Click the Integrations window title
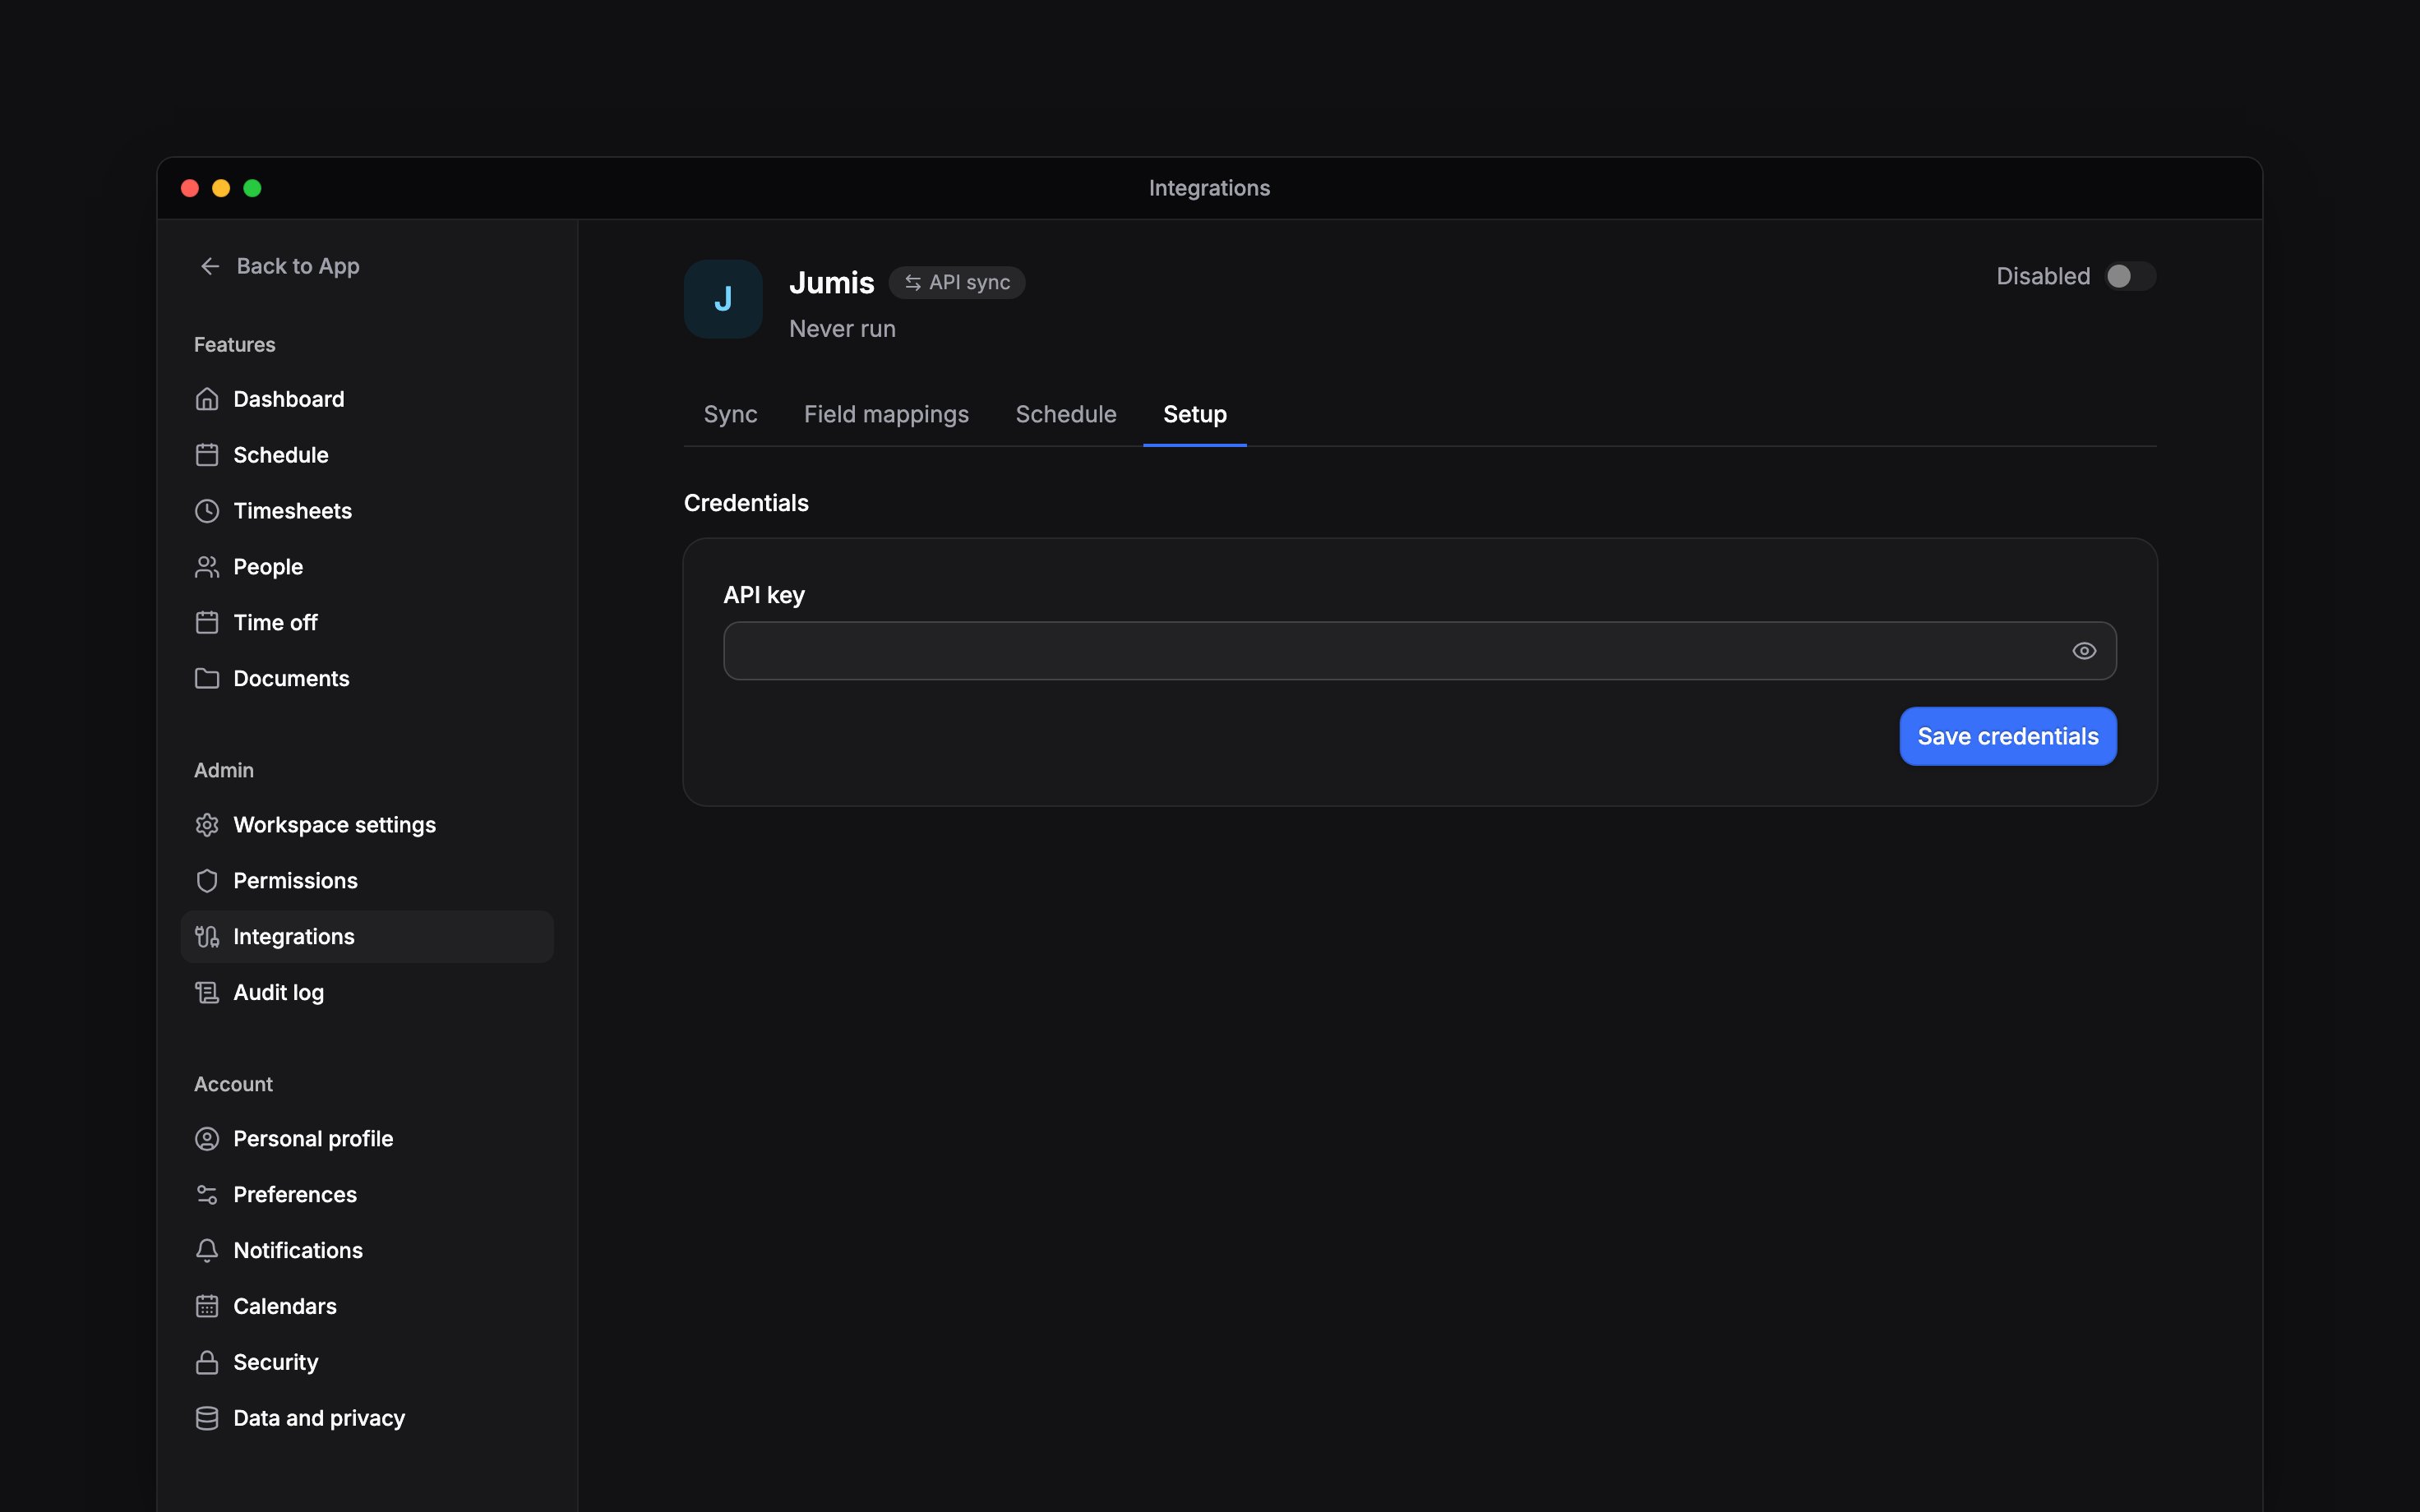This screenshot has width=2420, height=1512. tap(1209, 188)
